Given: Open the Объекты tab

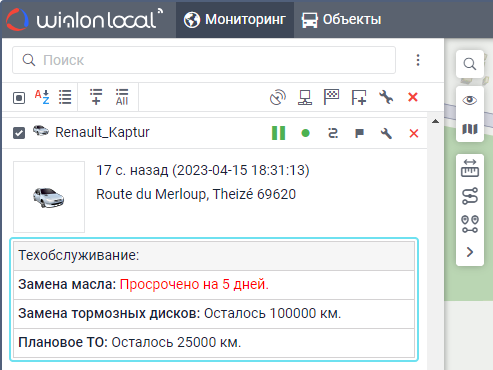Looking at the screenshot, I should click(341, 20).
